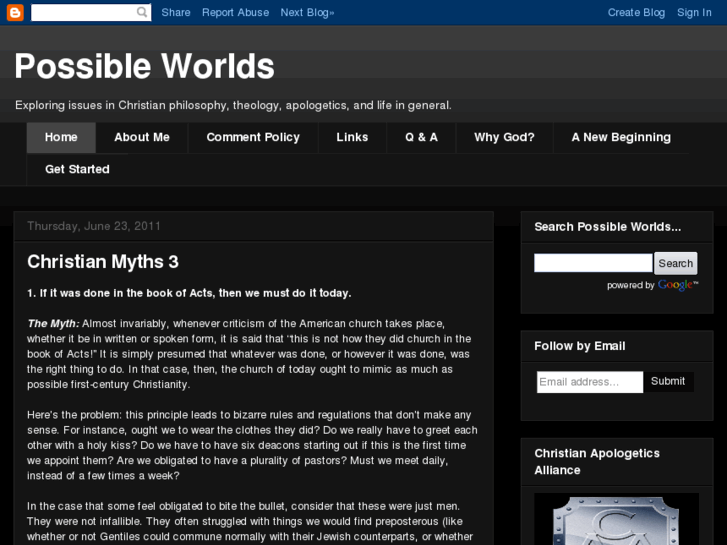Click inside the Search Possible Worlds field
The height and width of the screenshot is (545, 727).
tap(593, 263)
